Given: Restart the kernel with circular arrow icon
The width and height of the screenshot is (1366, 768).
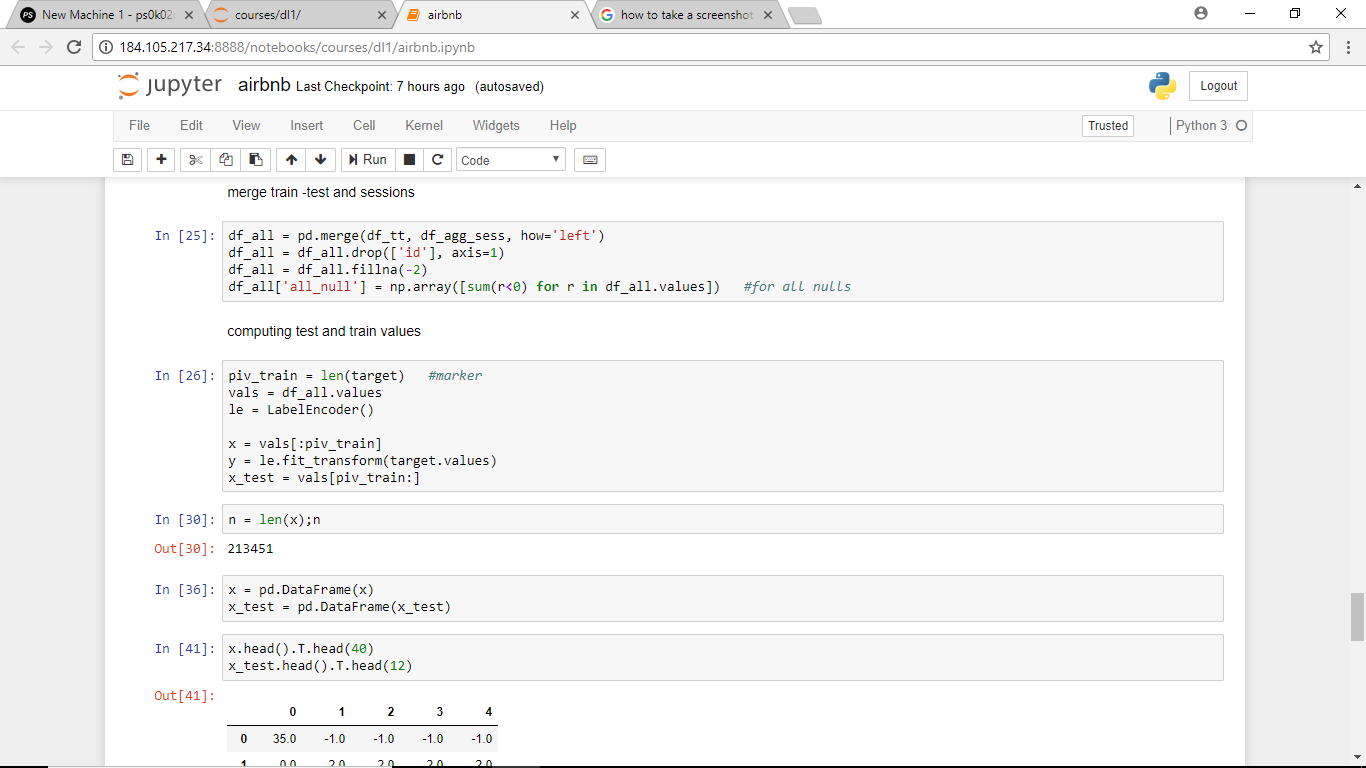Looking at the screenshot, I should pyautogui.click(x=437, y=160).
